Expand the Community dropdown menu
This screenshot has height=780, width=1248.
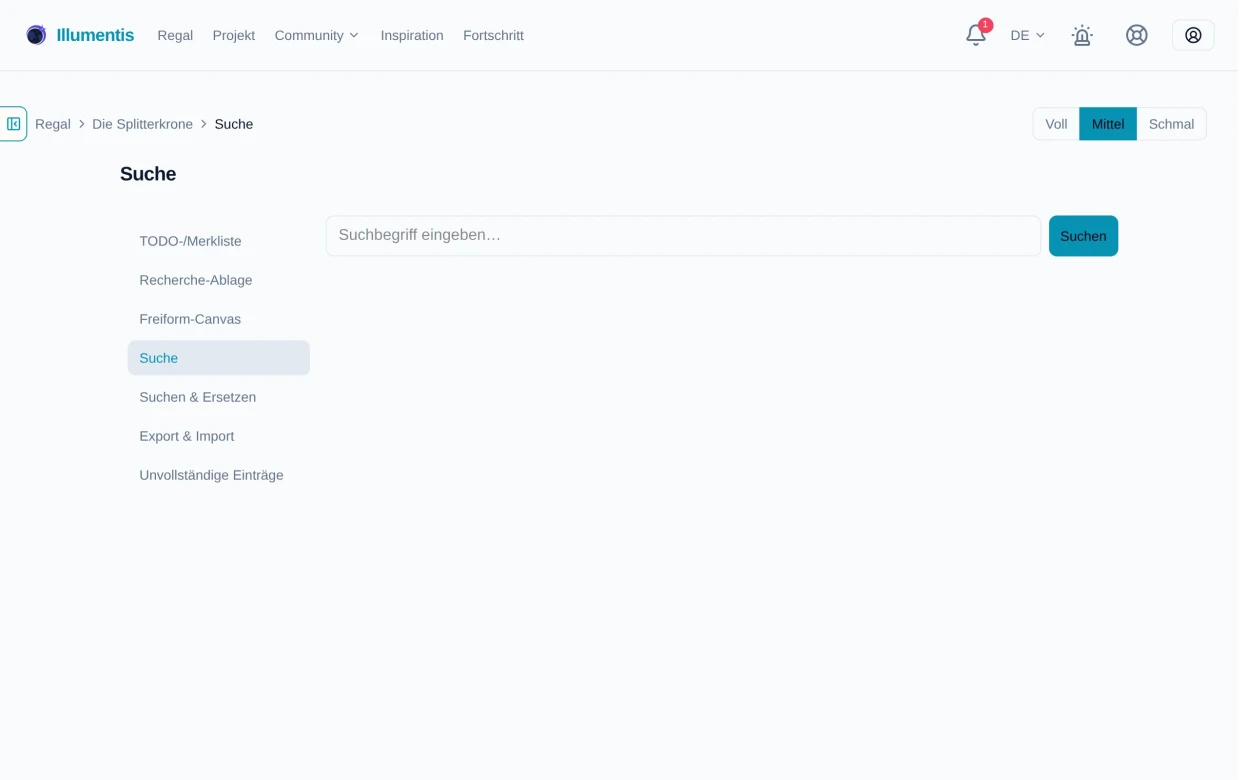point(318,35)
